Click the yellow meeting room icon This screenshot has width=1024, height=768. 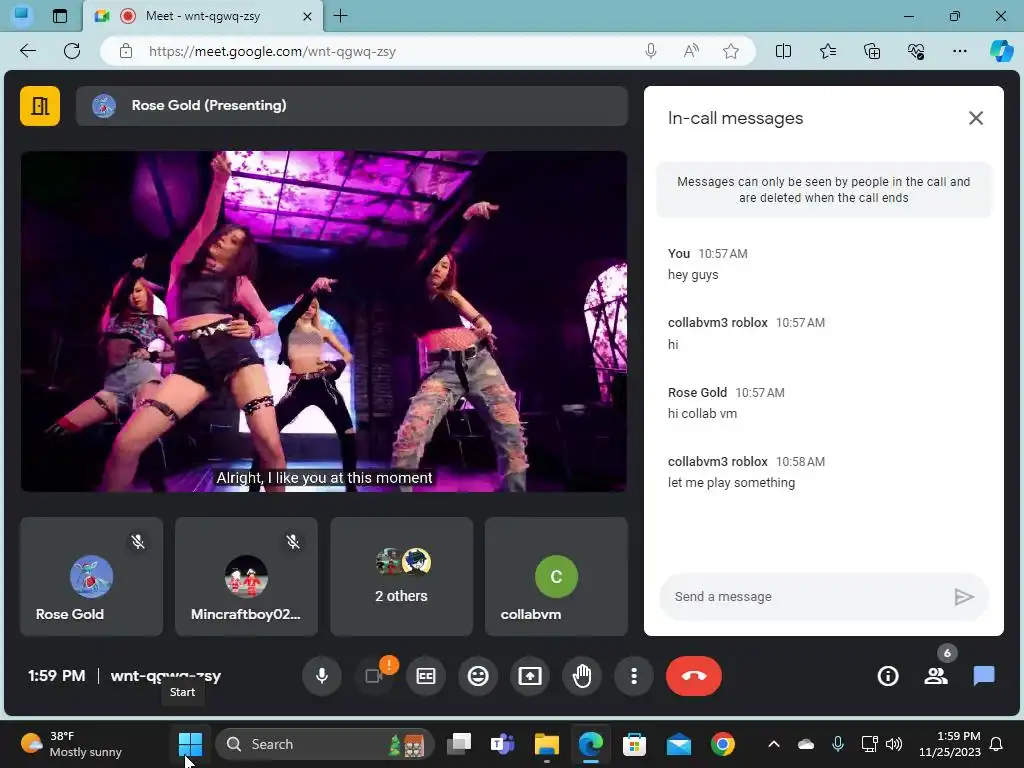coord(40,106)
